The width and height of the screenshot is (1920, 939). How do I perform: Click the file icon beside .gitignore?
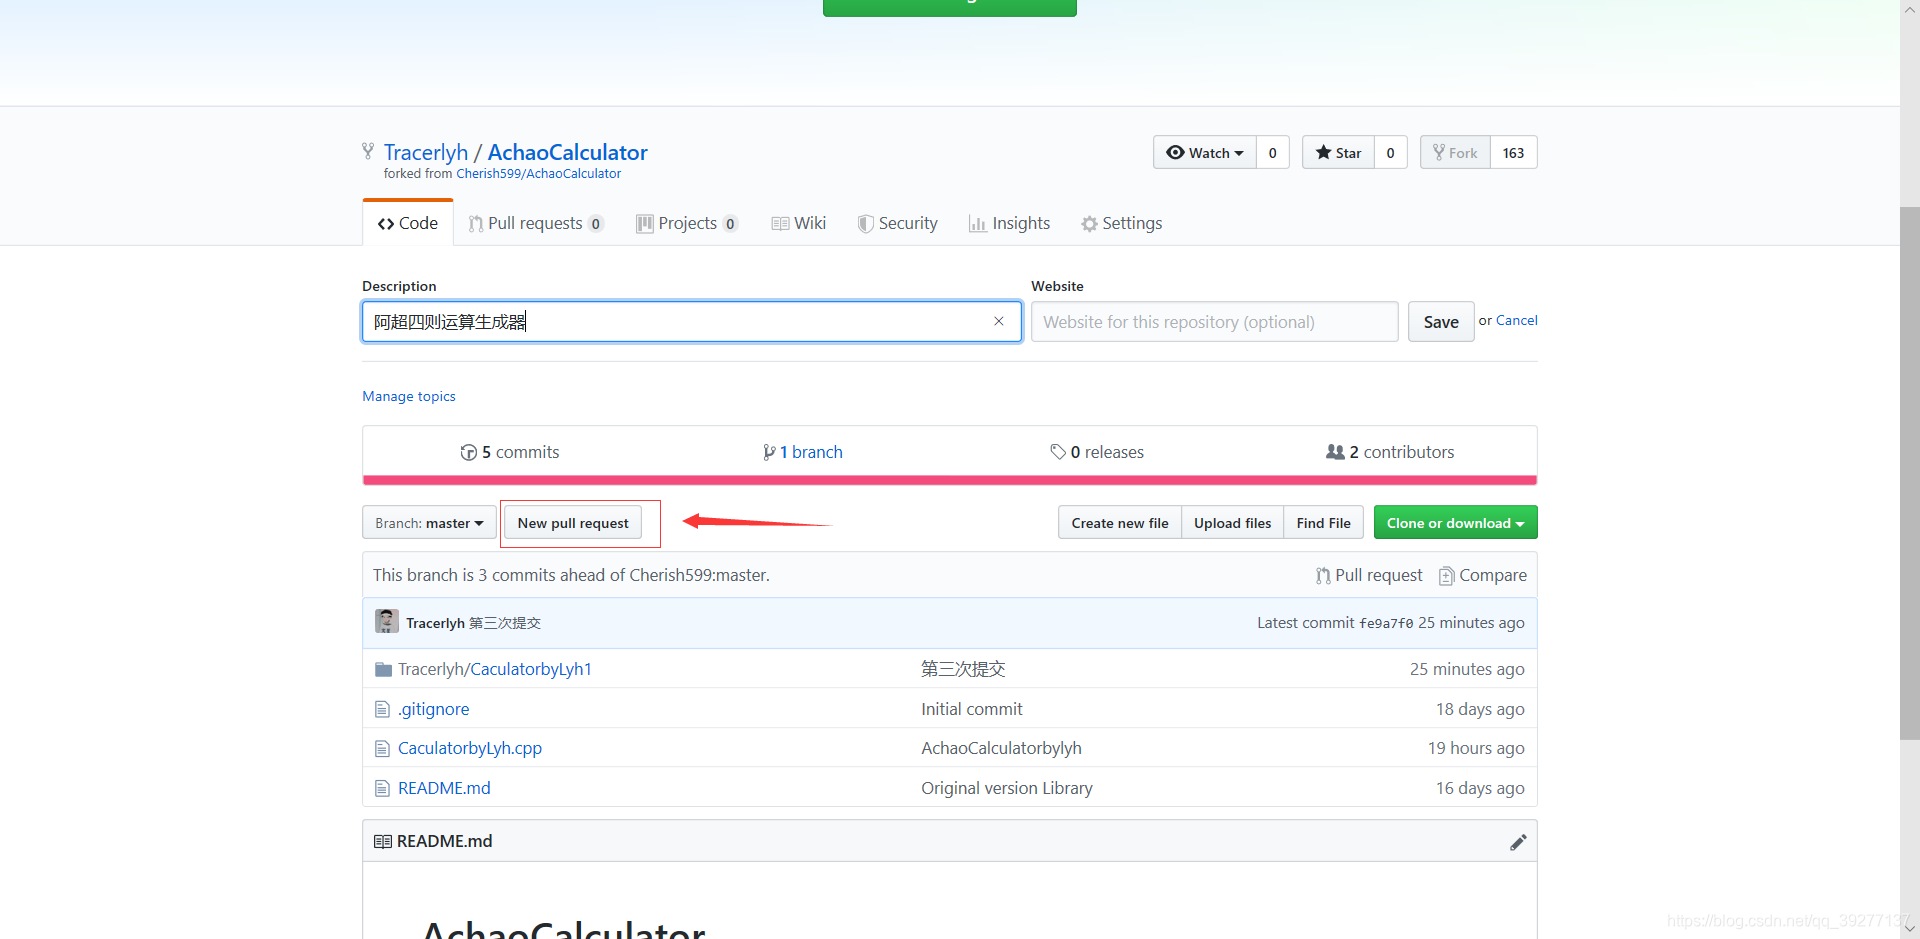coord(382,709)
